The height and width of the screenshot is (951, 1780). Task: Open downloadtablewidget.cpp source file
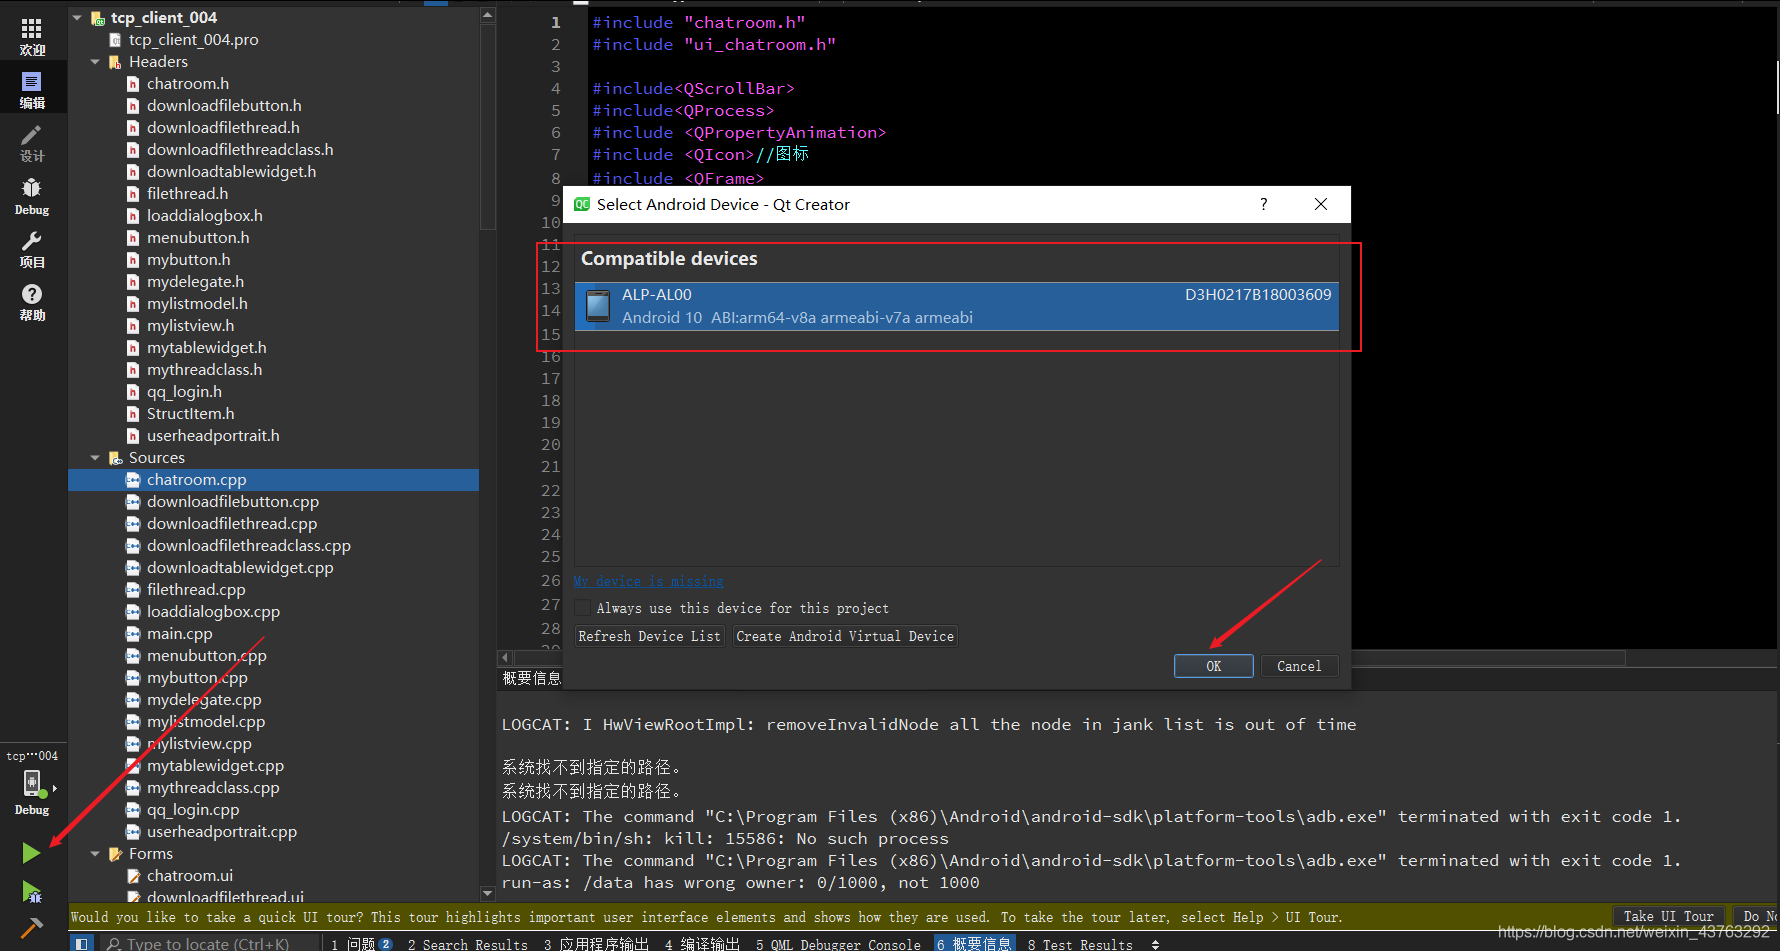pyautogui.click(x=240, y=568)
